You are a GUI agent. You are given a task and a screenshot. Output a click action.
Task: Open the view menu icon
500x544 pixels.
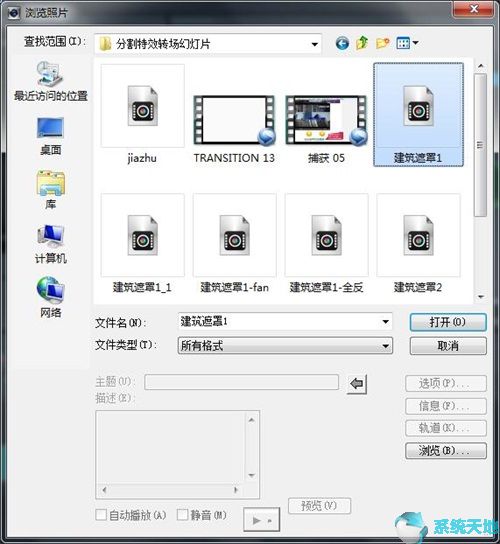coord(407,43)
